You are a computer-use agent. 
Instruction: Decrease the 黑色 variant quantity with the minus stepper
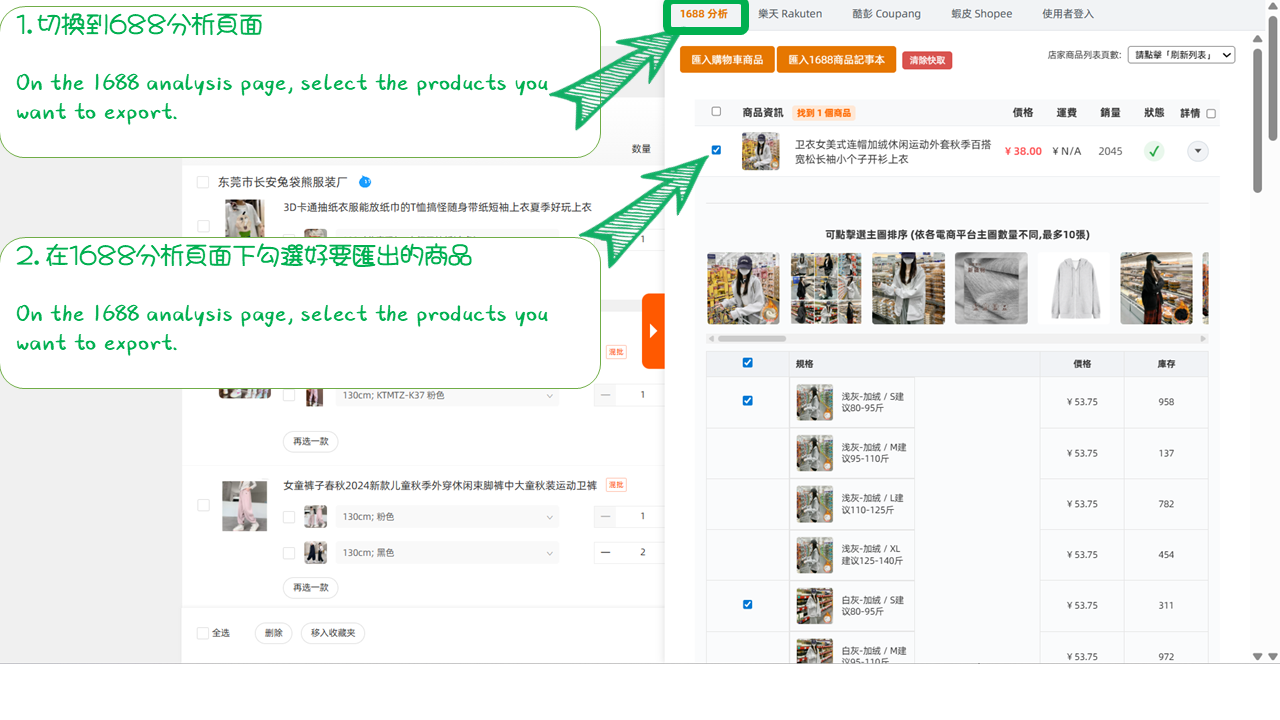[604, 552]
